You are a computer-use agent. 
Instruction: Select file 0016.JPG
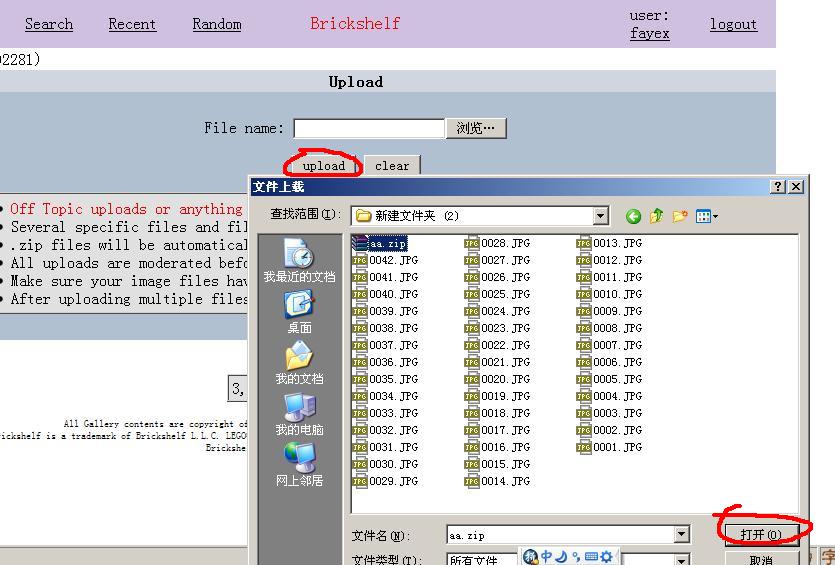click(497, 447)
